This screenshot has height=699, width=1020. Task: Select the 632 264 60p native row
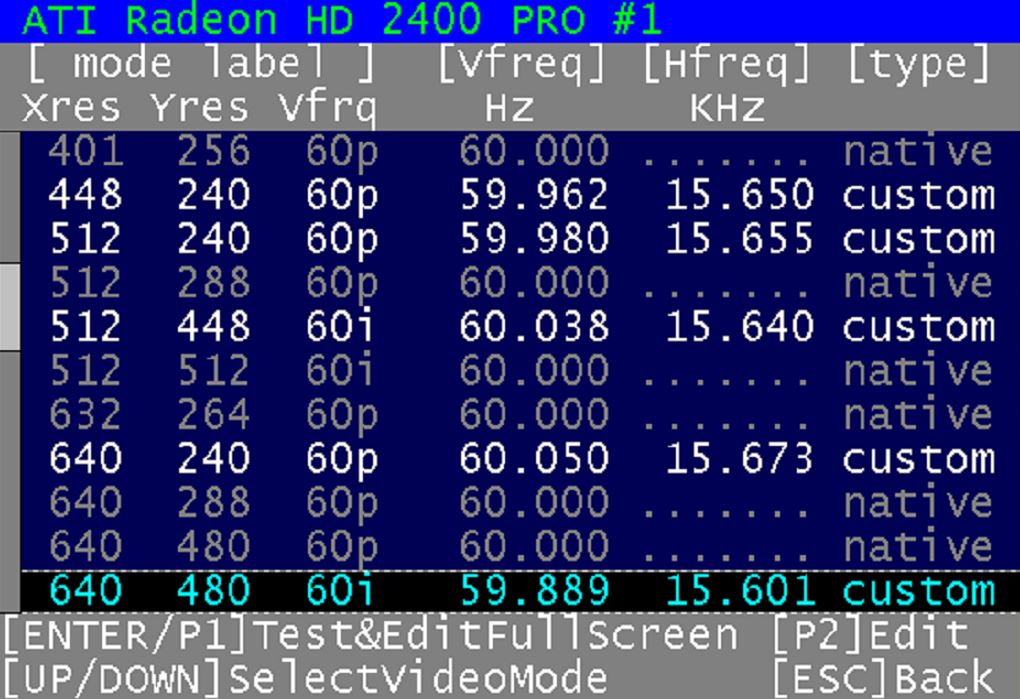(520, 414)
